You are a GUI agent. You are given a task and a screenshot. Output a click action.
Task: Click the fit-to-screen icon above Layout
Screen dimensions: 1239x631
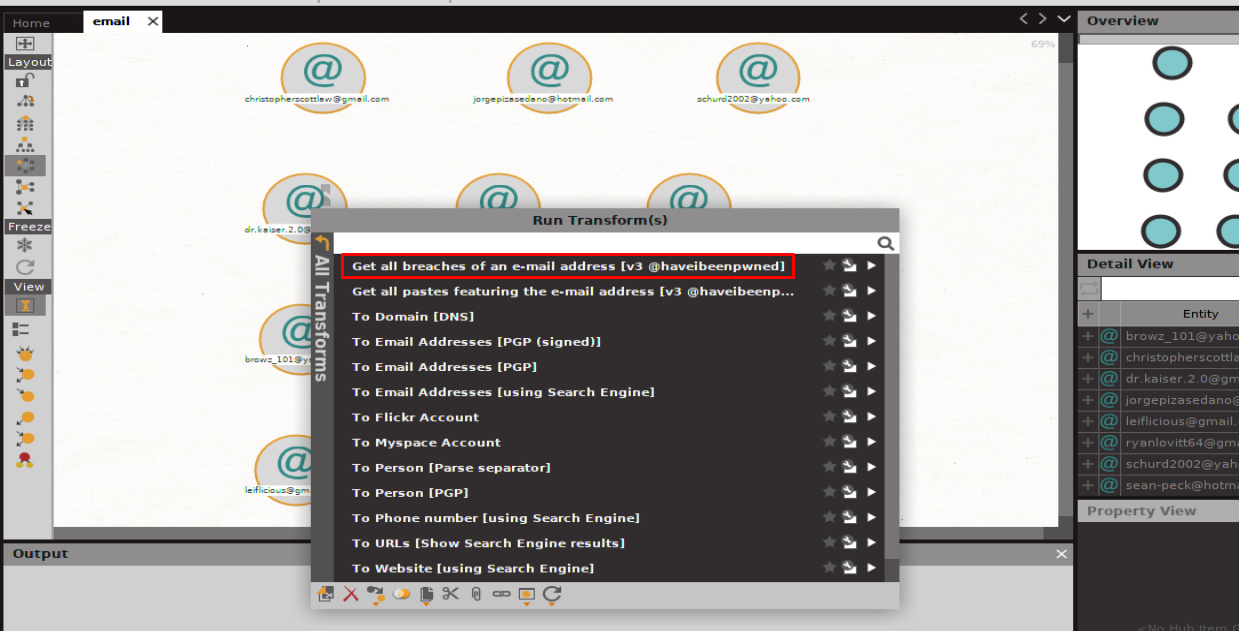[x=25, y=43]
